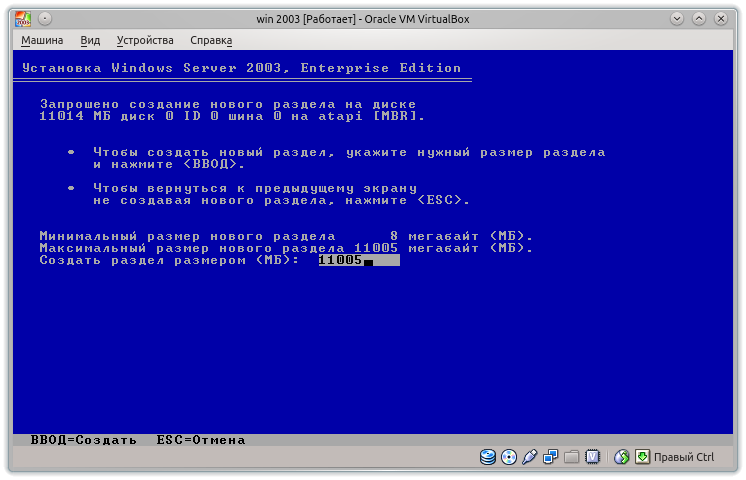Click the Установка Windows Server 2003 heading

(242, 68)
